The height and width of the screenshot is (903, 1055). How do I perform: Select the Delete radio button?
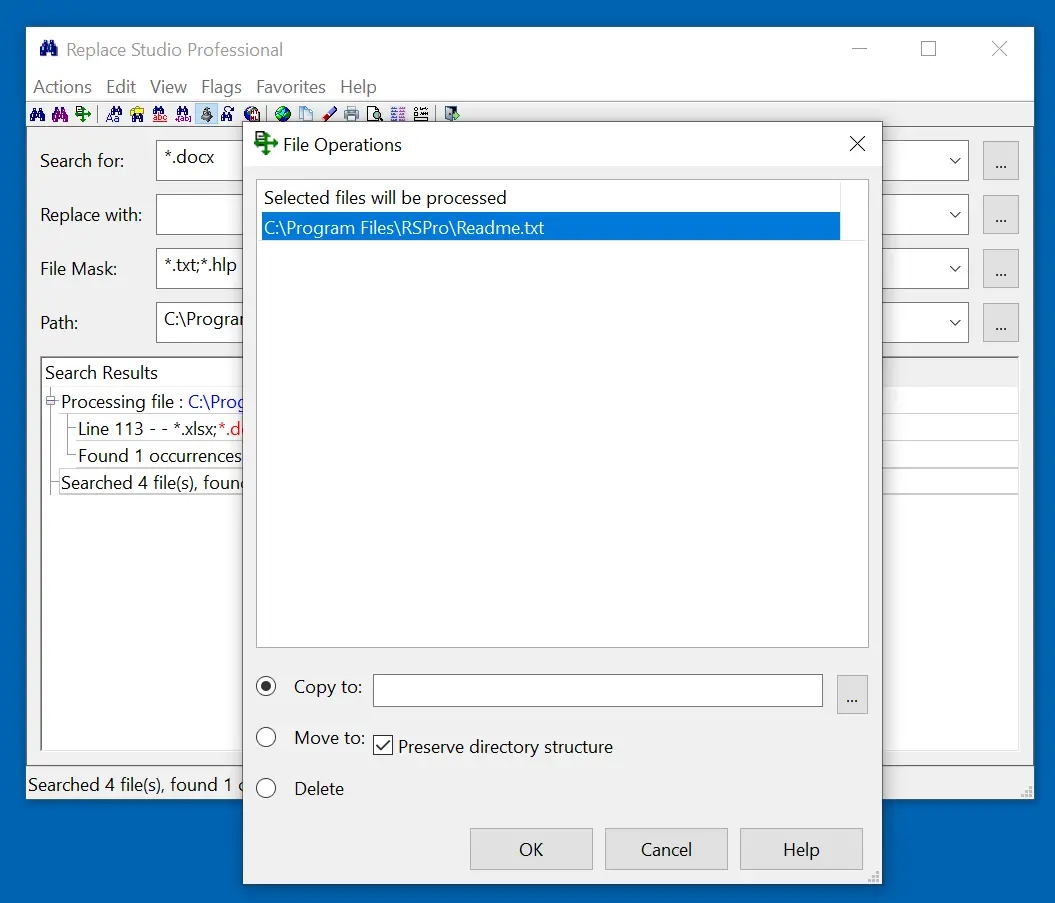click(x=266, y=788)
